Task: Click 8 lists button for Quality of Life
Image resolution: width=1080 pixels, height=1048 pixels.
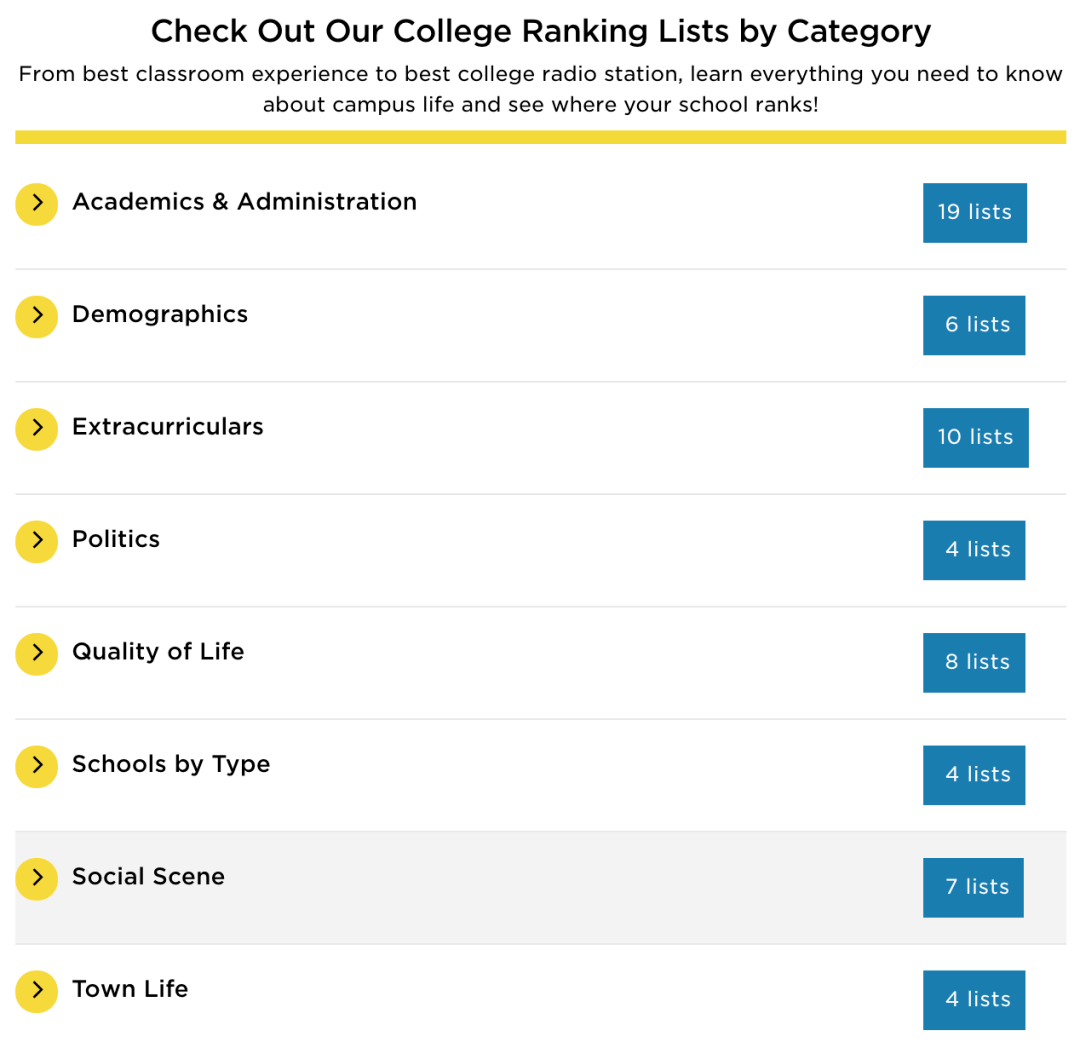Action: coord(974,662)
